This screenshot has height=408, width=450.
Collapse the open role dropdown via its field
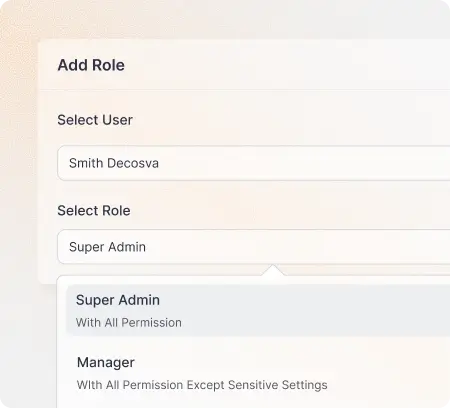[254, 247]
